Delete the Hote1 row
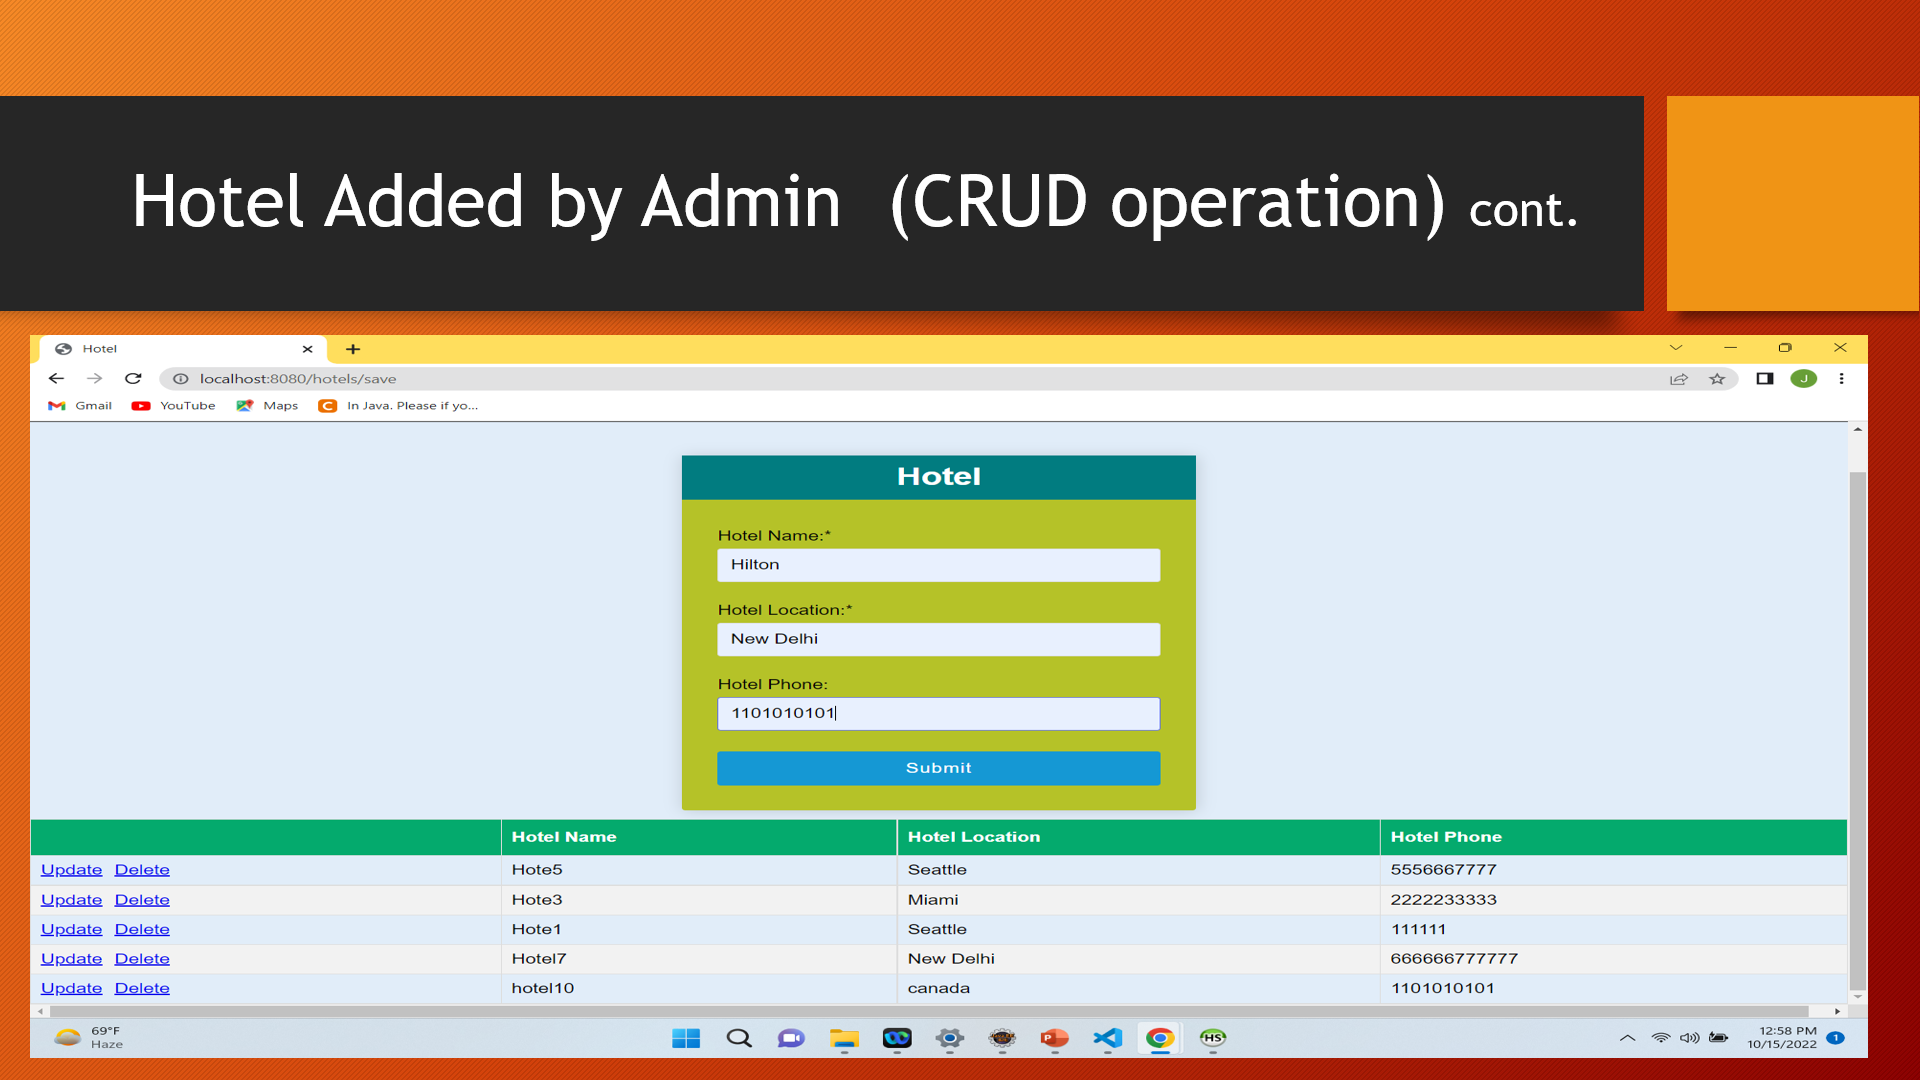This screenshot has height=1080, width=1920. point(142,929)
